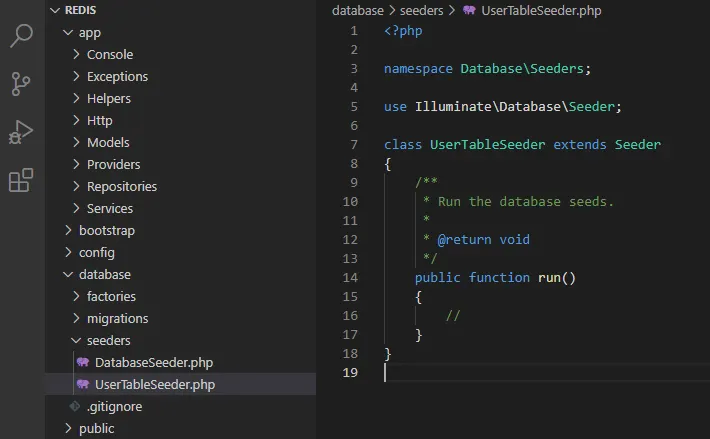Screen dimensions: 710x439
Task: Expand the config folder
Action: pos(68,252)
